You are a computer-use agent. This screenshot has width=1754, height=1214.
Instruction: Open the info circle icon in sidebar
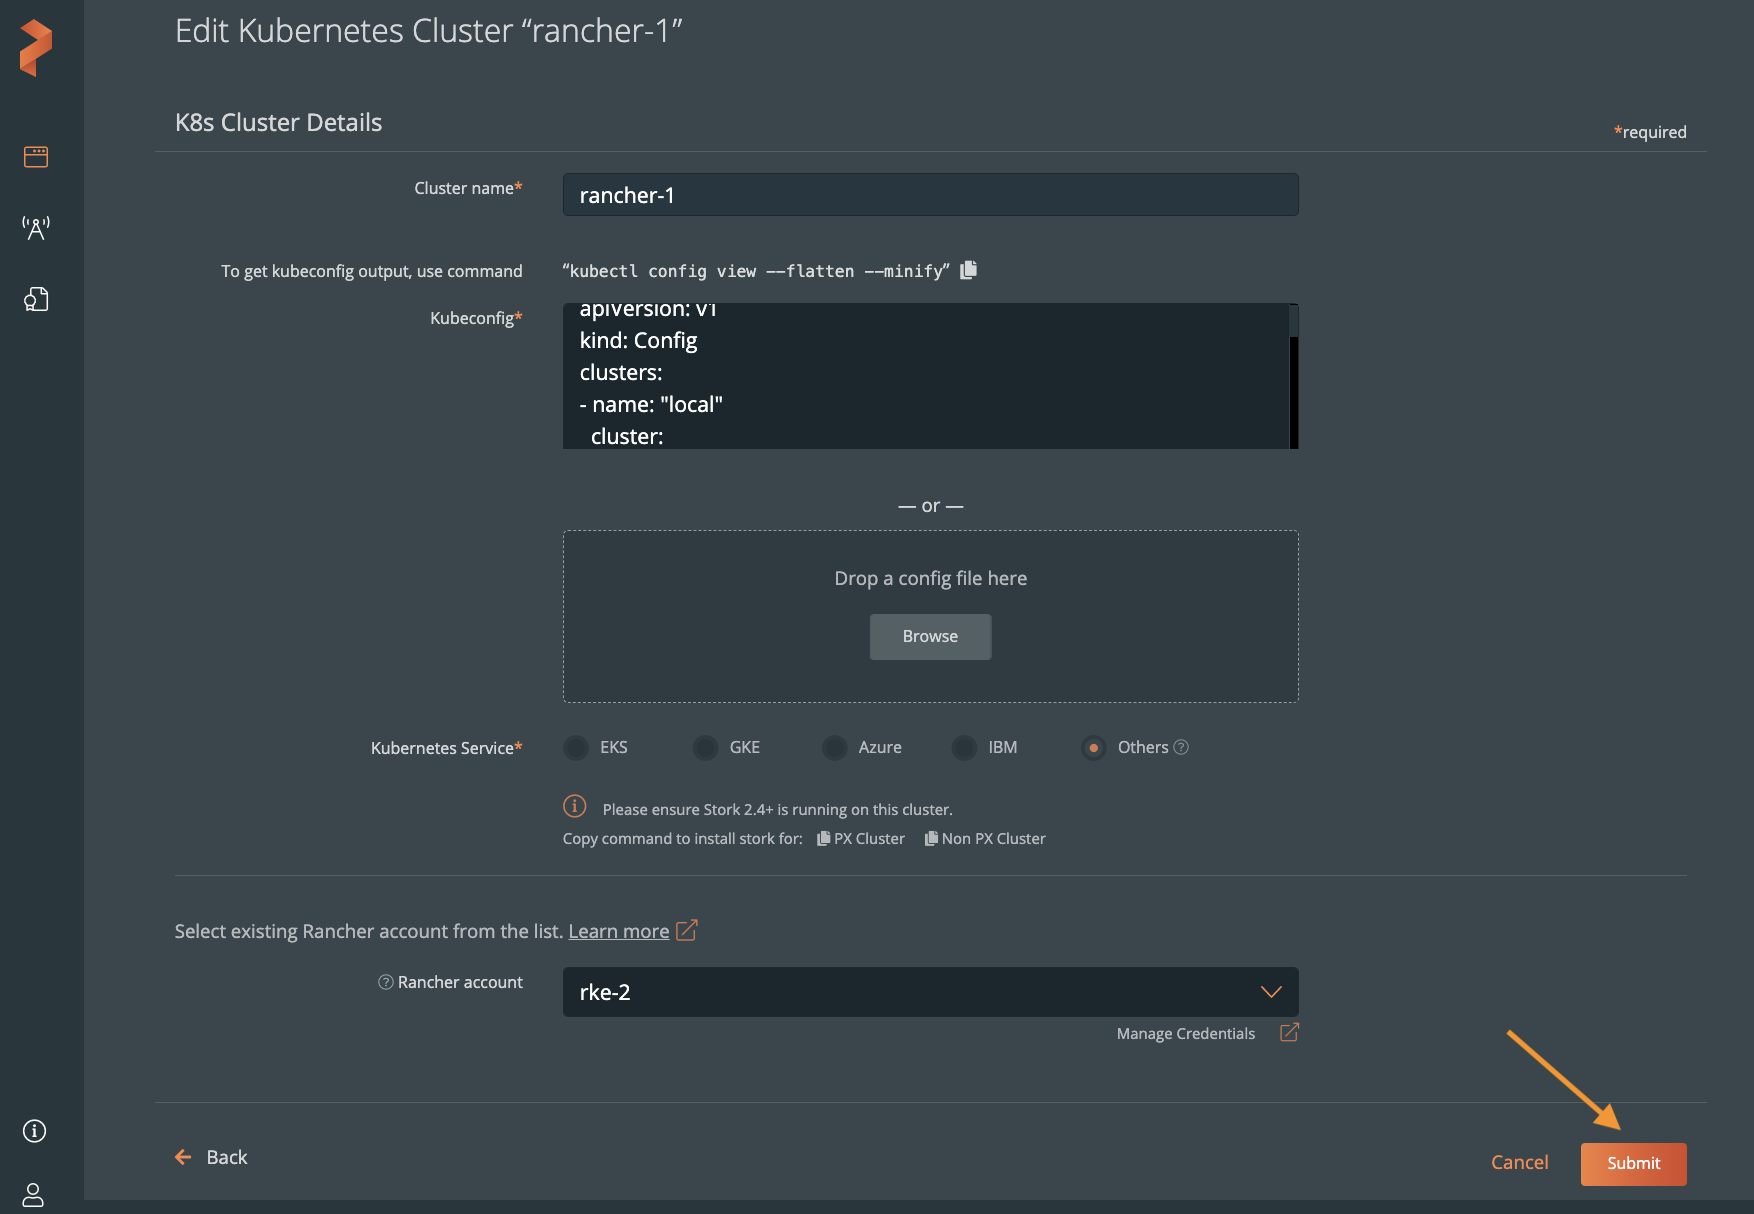(x=34, y=1131)
